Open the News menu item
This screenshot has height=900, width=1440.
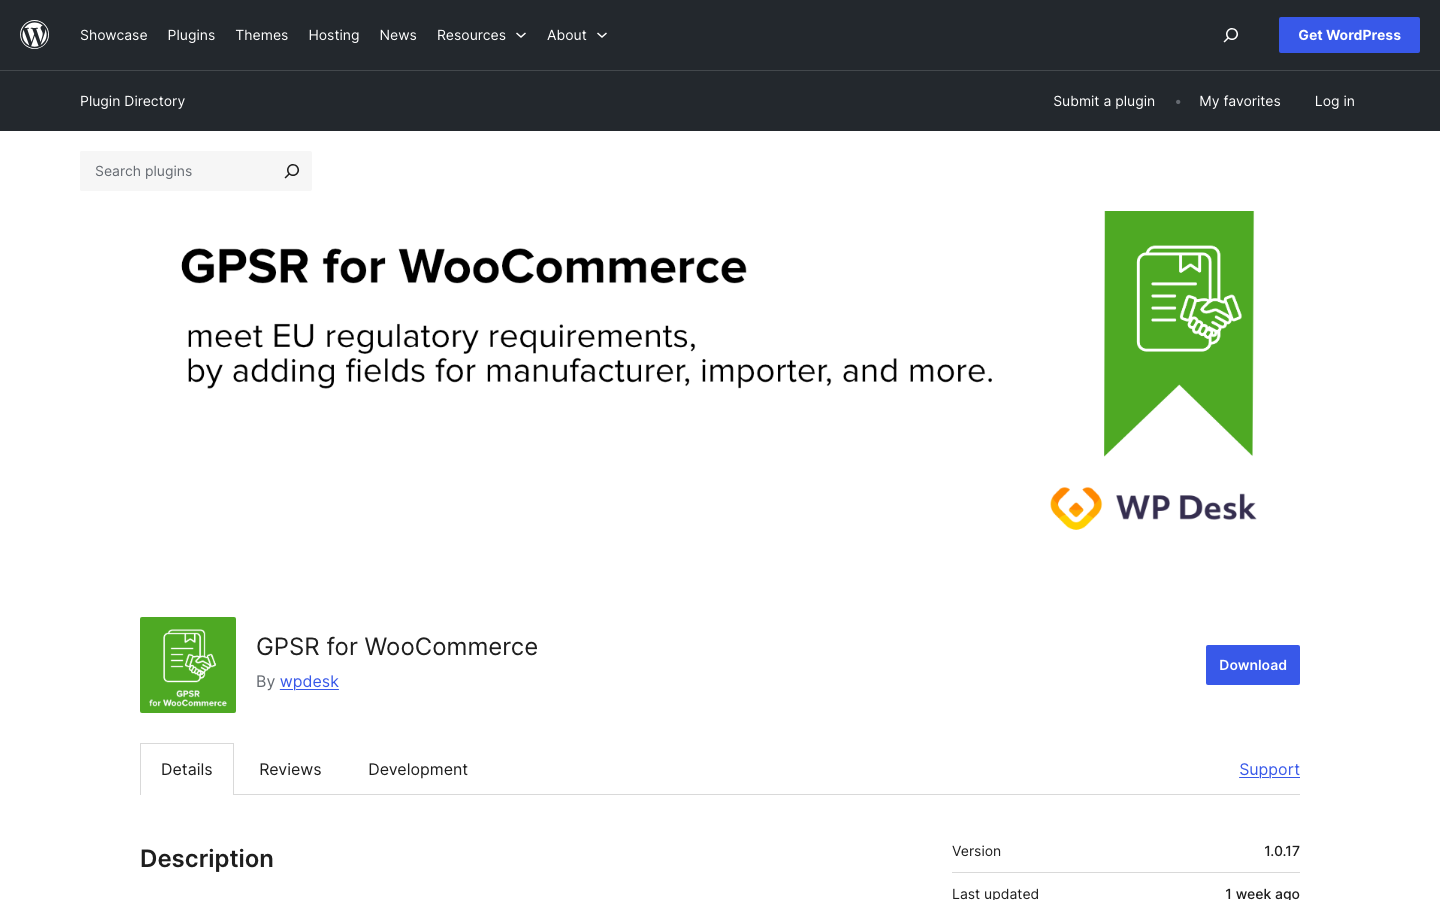(398, 35)
